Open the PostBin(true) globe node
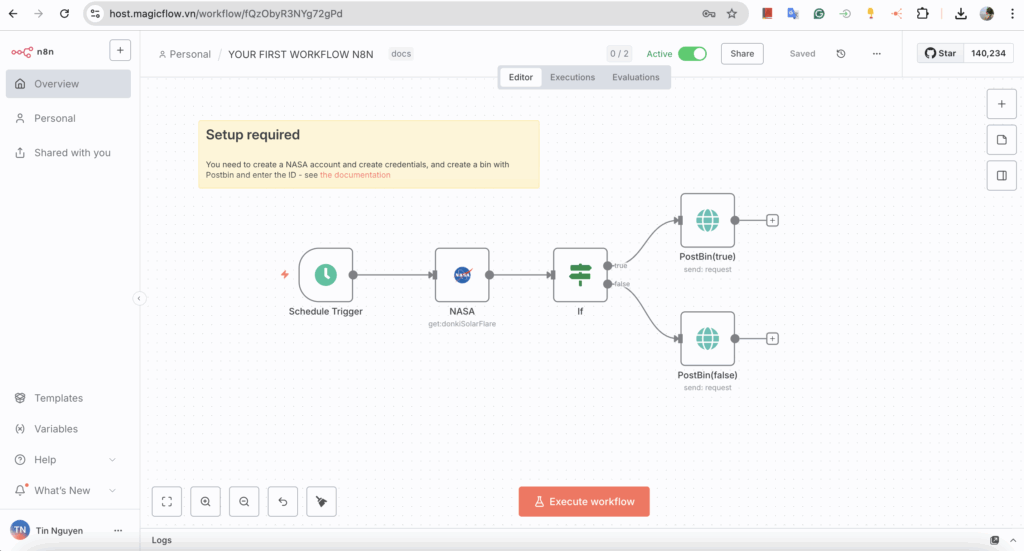Screen dimensions: 1024x551 [707, 220]
